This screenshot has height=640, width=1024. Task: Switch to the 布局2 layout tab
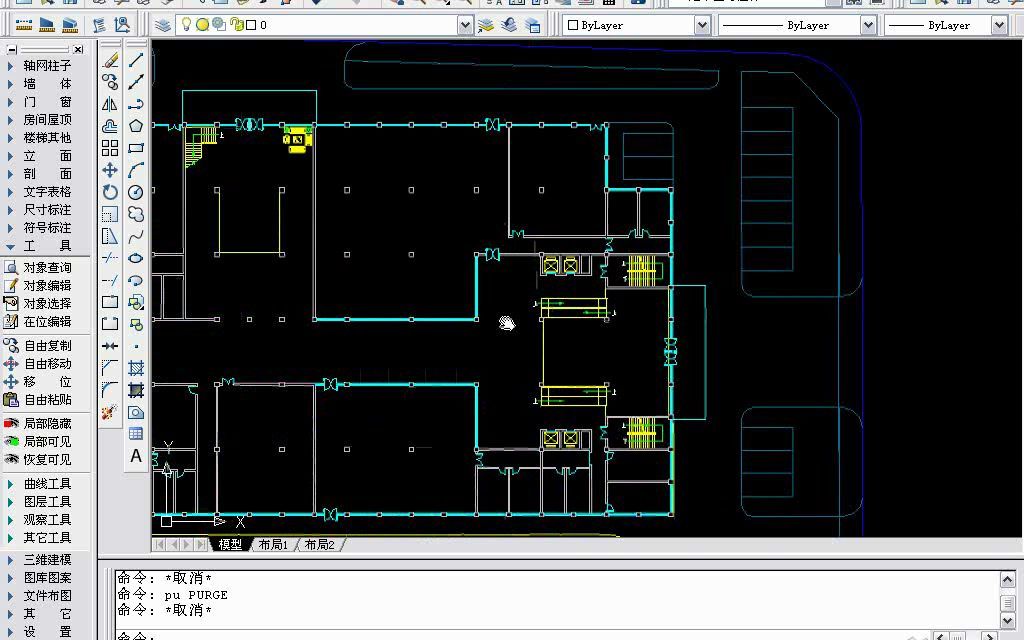319,544
